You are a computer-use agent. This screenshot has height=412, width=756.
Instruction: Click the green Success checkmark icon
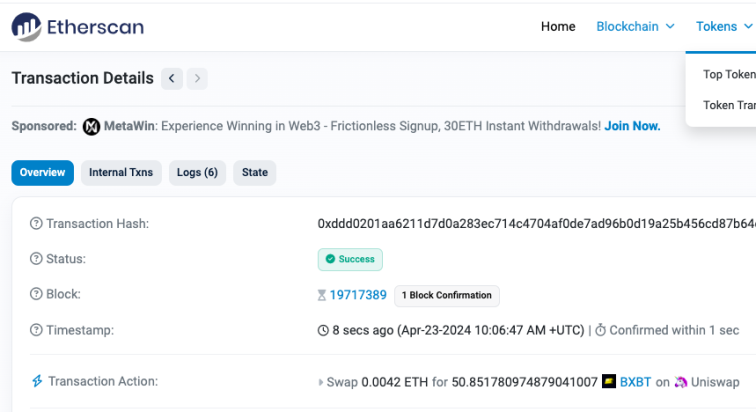[x=330, y=259]
